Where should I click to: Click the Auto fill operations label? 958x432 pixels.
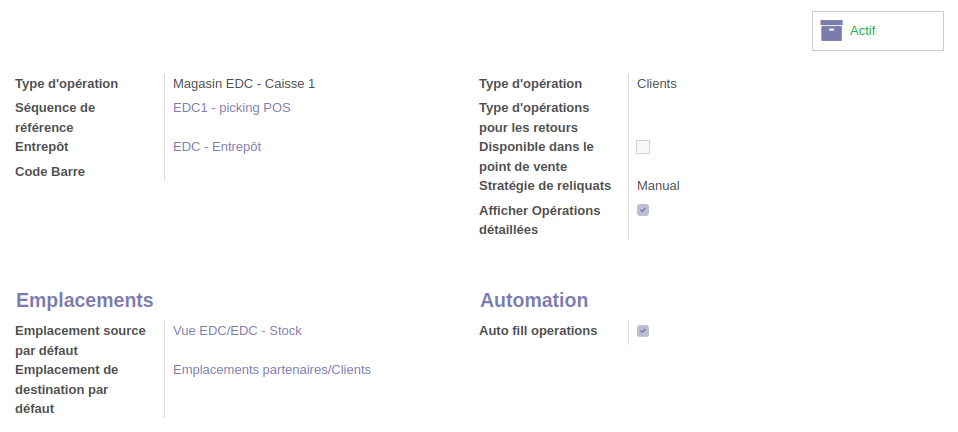coord(538,331)
